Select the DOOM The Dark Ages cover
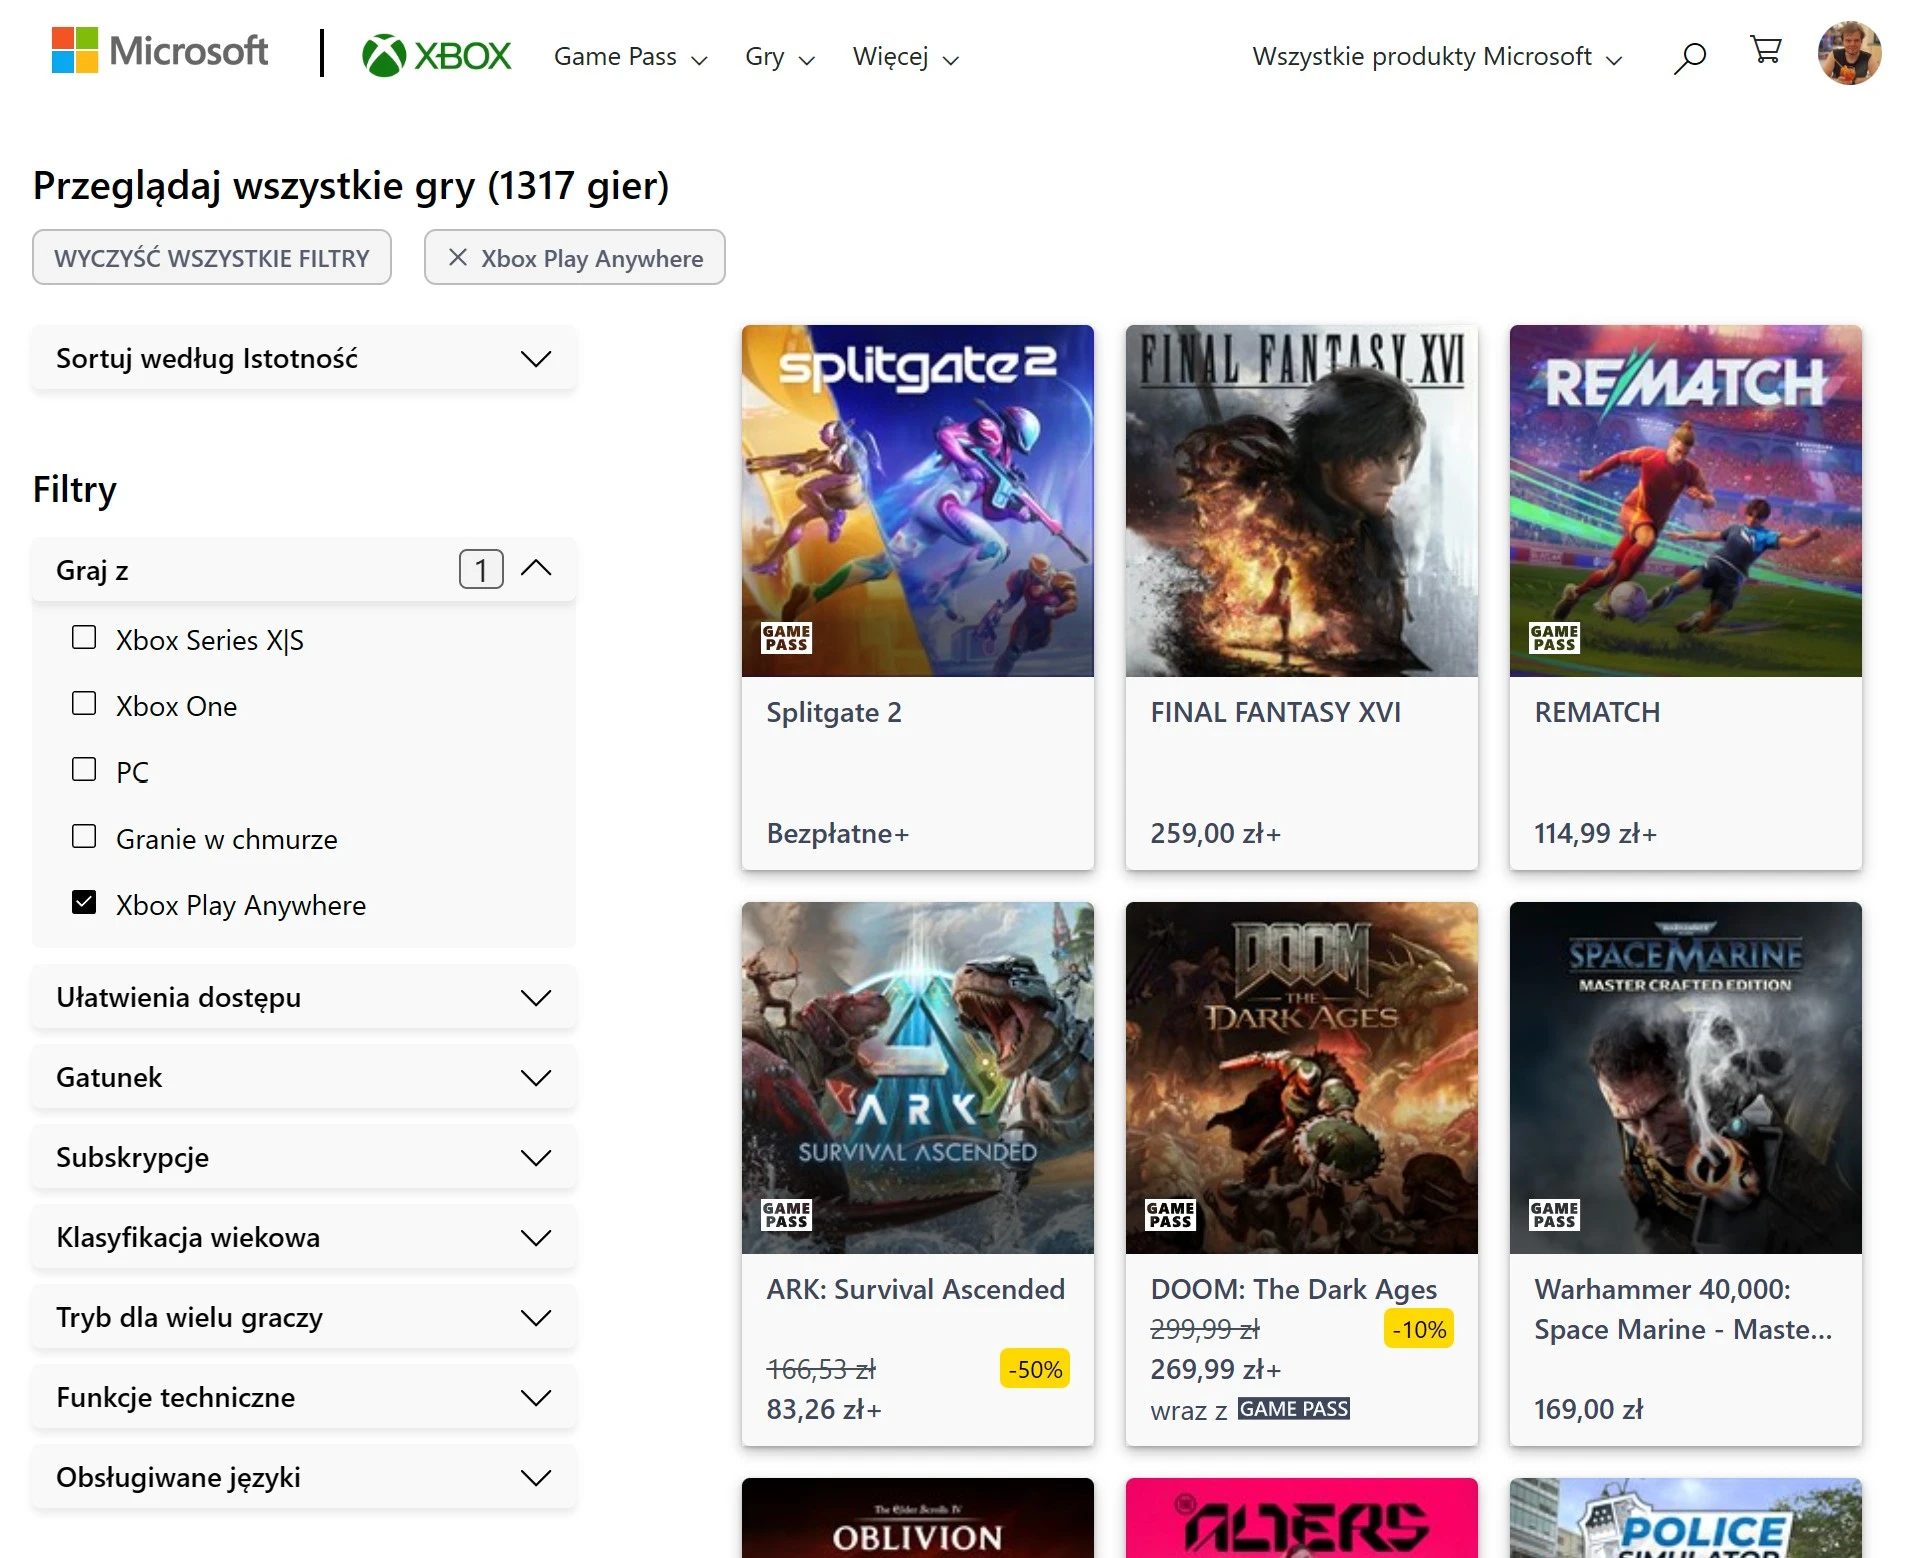This screenshot has height=1558, width=1930. pos(1302,1078)
